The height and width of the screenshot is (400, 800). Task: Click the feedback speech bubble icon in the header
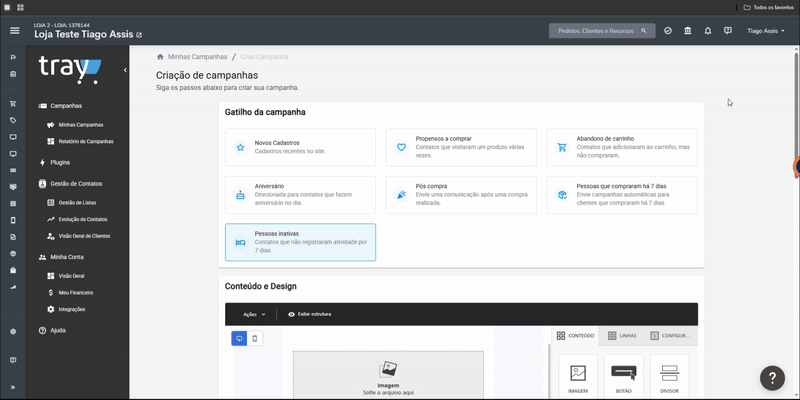(728, 31)
